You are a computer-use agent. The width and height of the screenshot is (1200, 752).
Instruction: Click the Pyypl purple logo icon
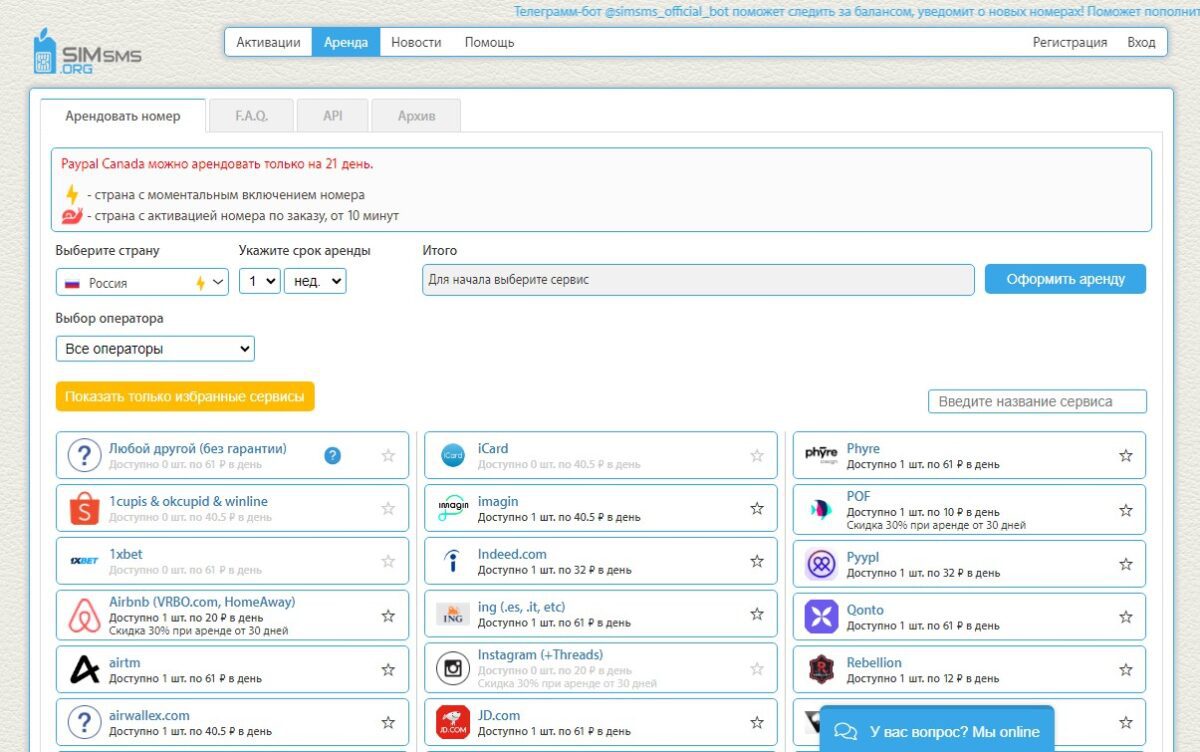coord(821,564)
